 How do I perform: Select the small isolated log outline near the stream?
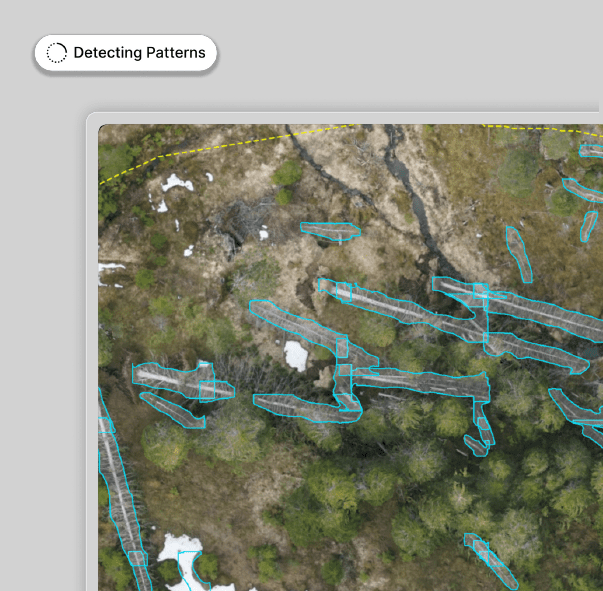330,231
